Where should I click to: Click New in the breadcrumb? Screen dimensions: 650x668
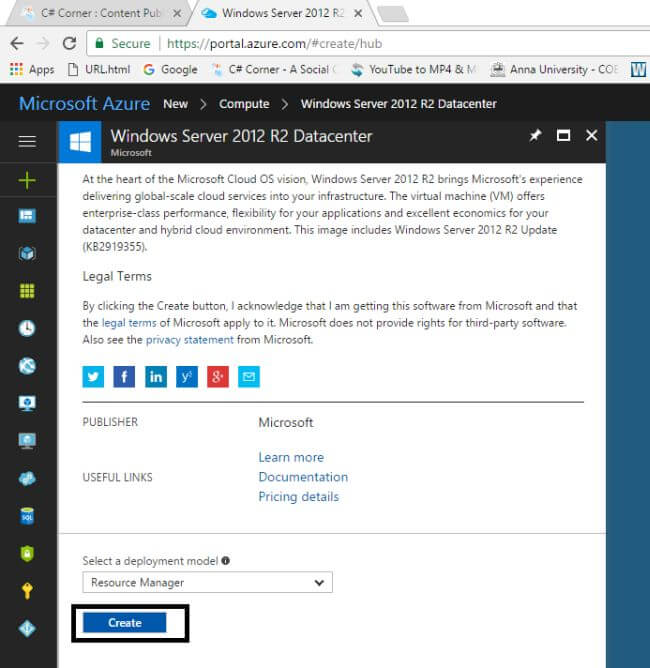pyautogui.click(x=175, y=104)
